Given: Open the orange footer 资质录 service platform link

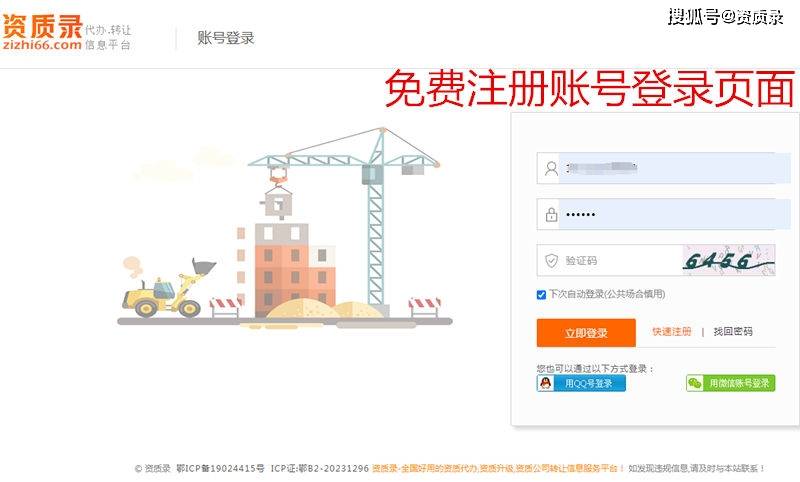Looking at the screenshot, I should [495, 468].
